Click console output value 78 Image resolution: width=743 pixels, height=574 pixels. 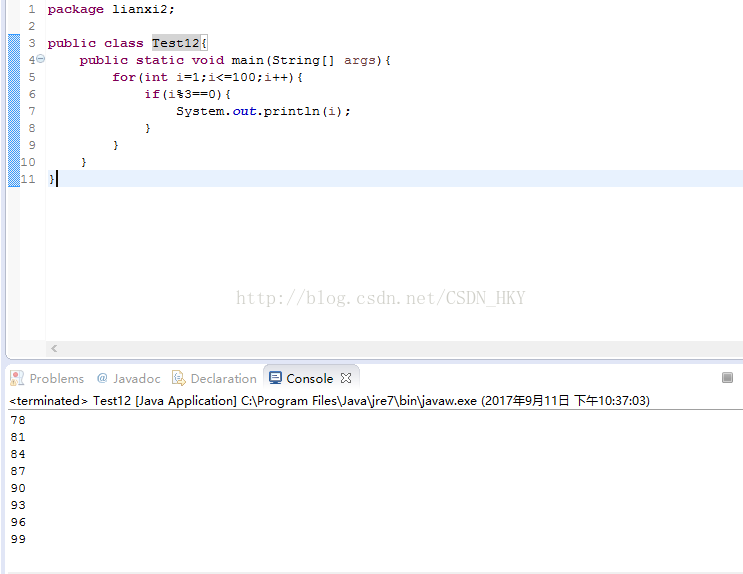pyautogui.click(x=18, y=420)
